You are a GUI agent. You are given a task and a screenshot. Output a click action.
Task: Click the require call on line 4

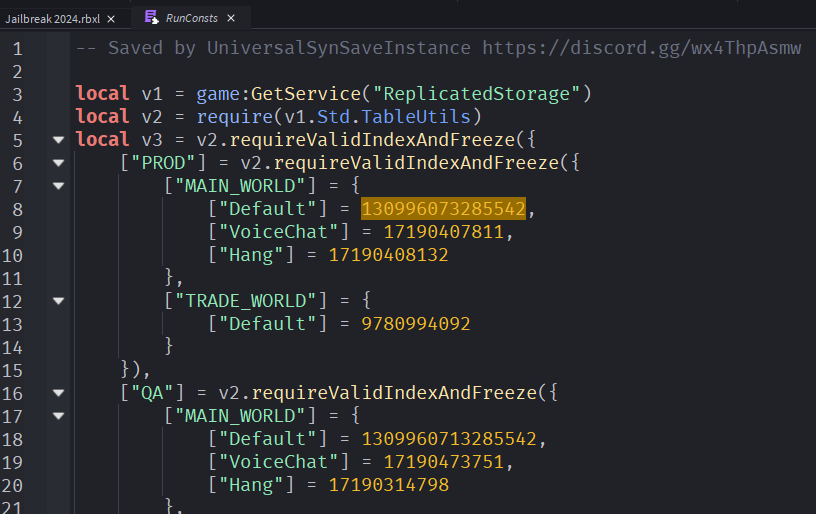(234, 117)
